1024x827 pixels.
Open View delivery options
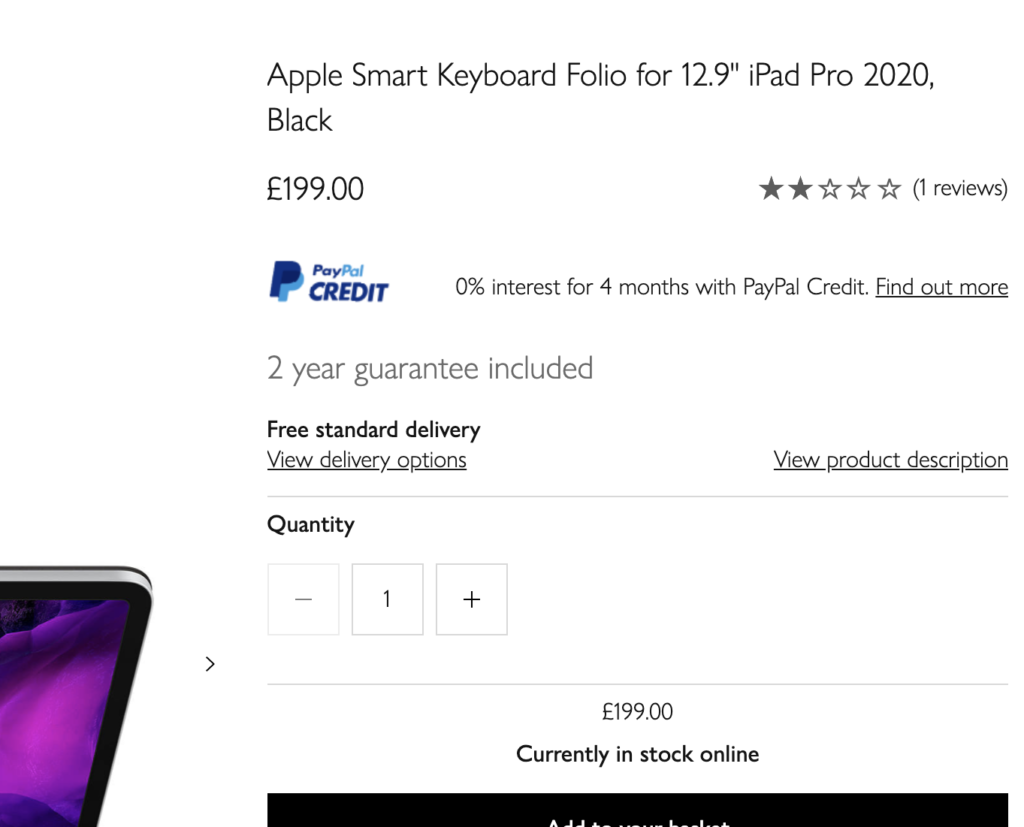[366, 459]
